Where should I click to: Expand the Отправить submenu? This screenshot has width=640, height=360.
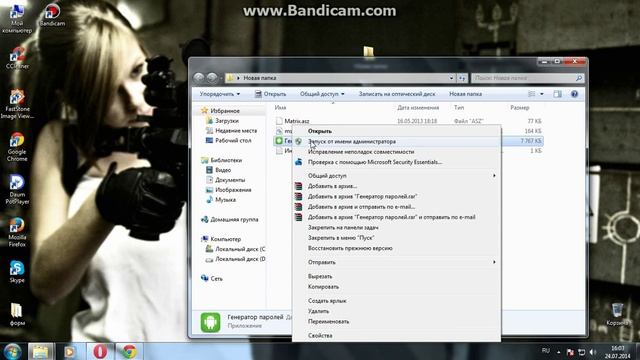coord(396,262)
